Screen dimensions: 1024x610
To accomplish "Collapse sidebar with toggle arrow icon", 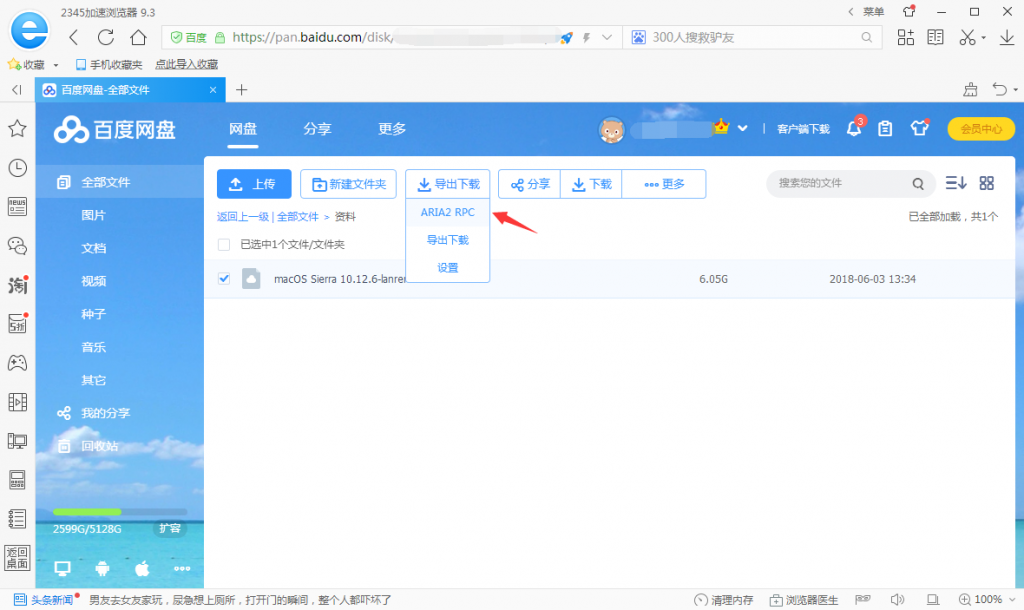I will coord(17,89).
